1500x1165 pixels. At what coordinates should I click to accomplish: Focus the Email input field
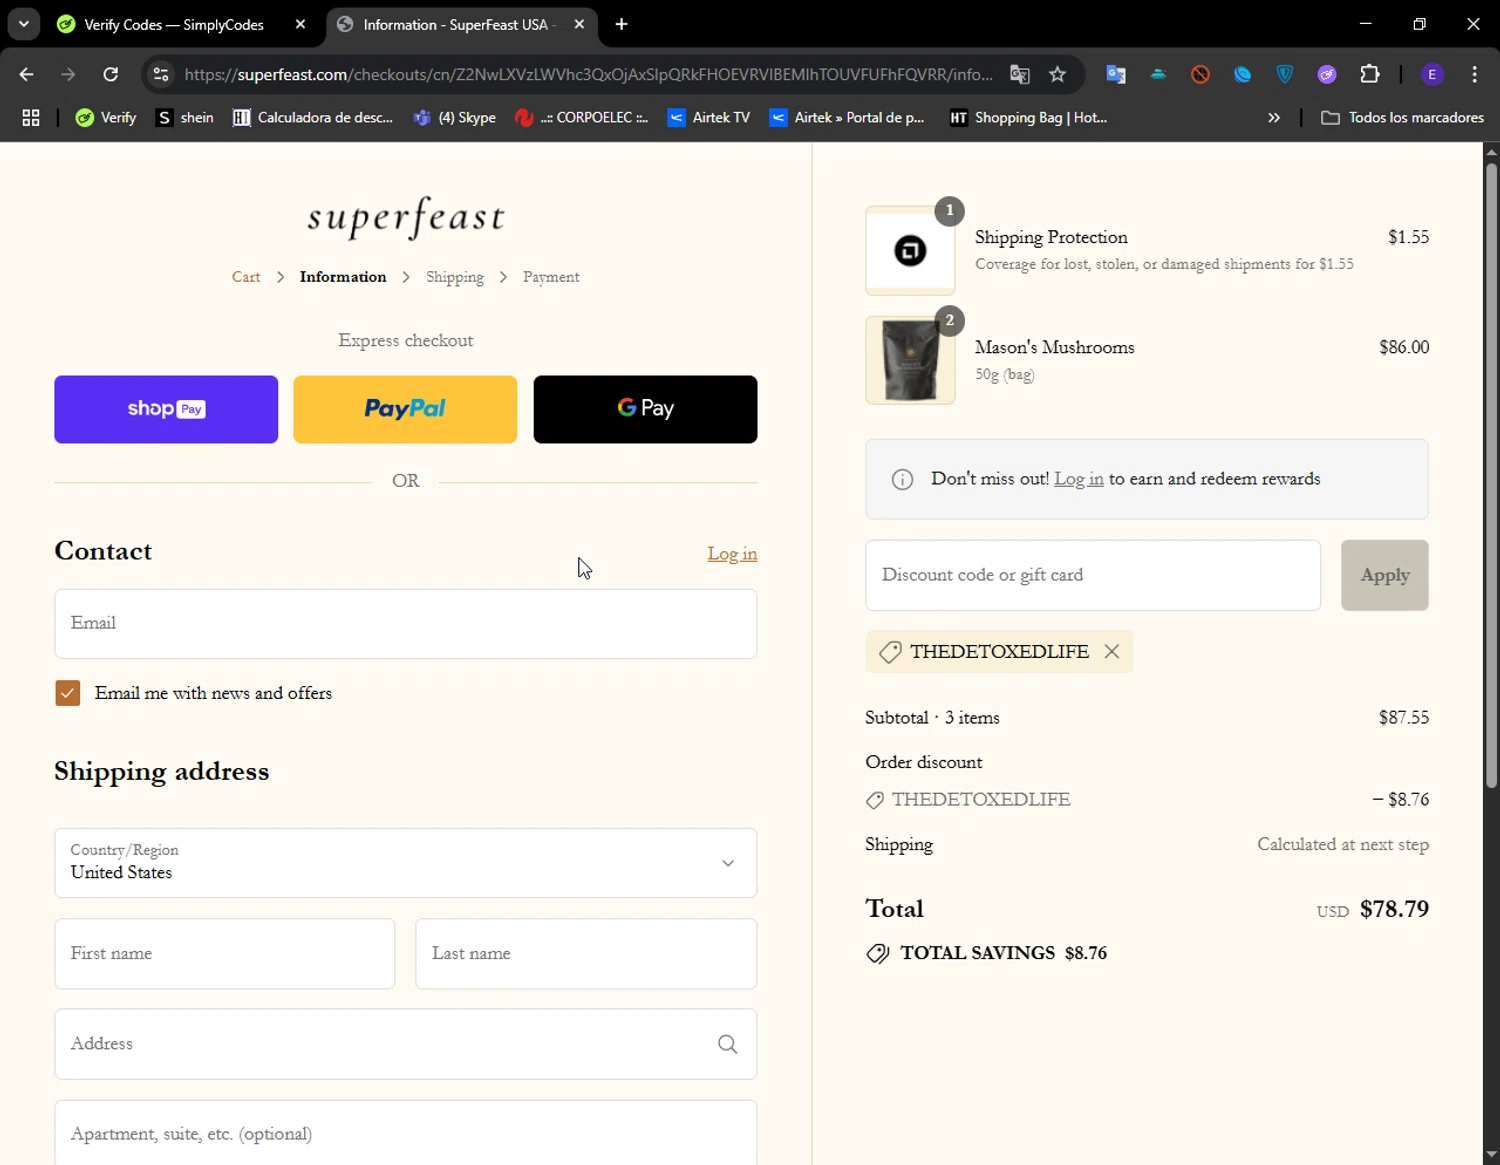(405, 624)
